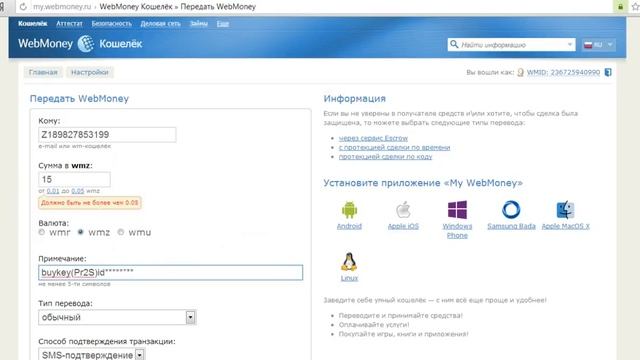The image size is (640, 360).
Task: Click the 'Информация' heading
Action: [355, 98]
